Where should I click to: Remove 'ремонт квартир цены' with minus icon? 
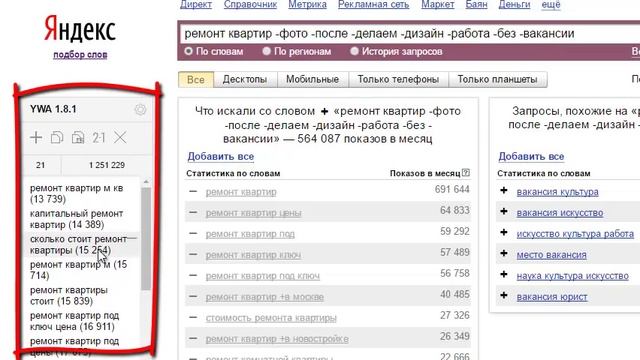click(193, 212)
